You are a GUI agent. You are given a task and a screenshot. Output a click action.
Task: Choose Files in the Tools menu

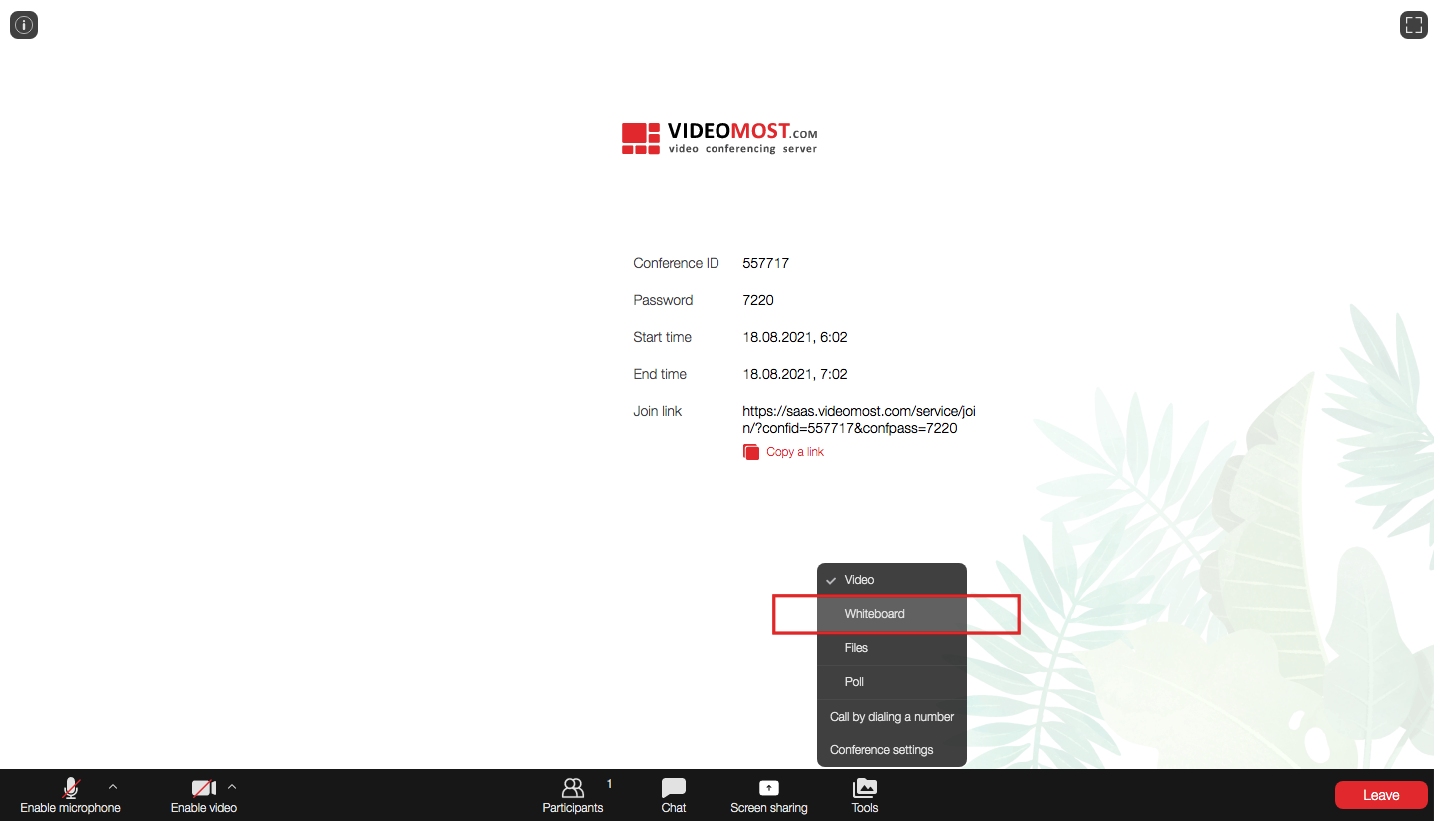(856, 648)
